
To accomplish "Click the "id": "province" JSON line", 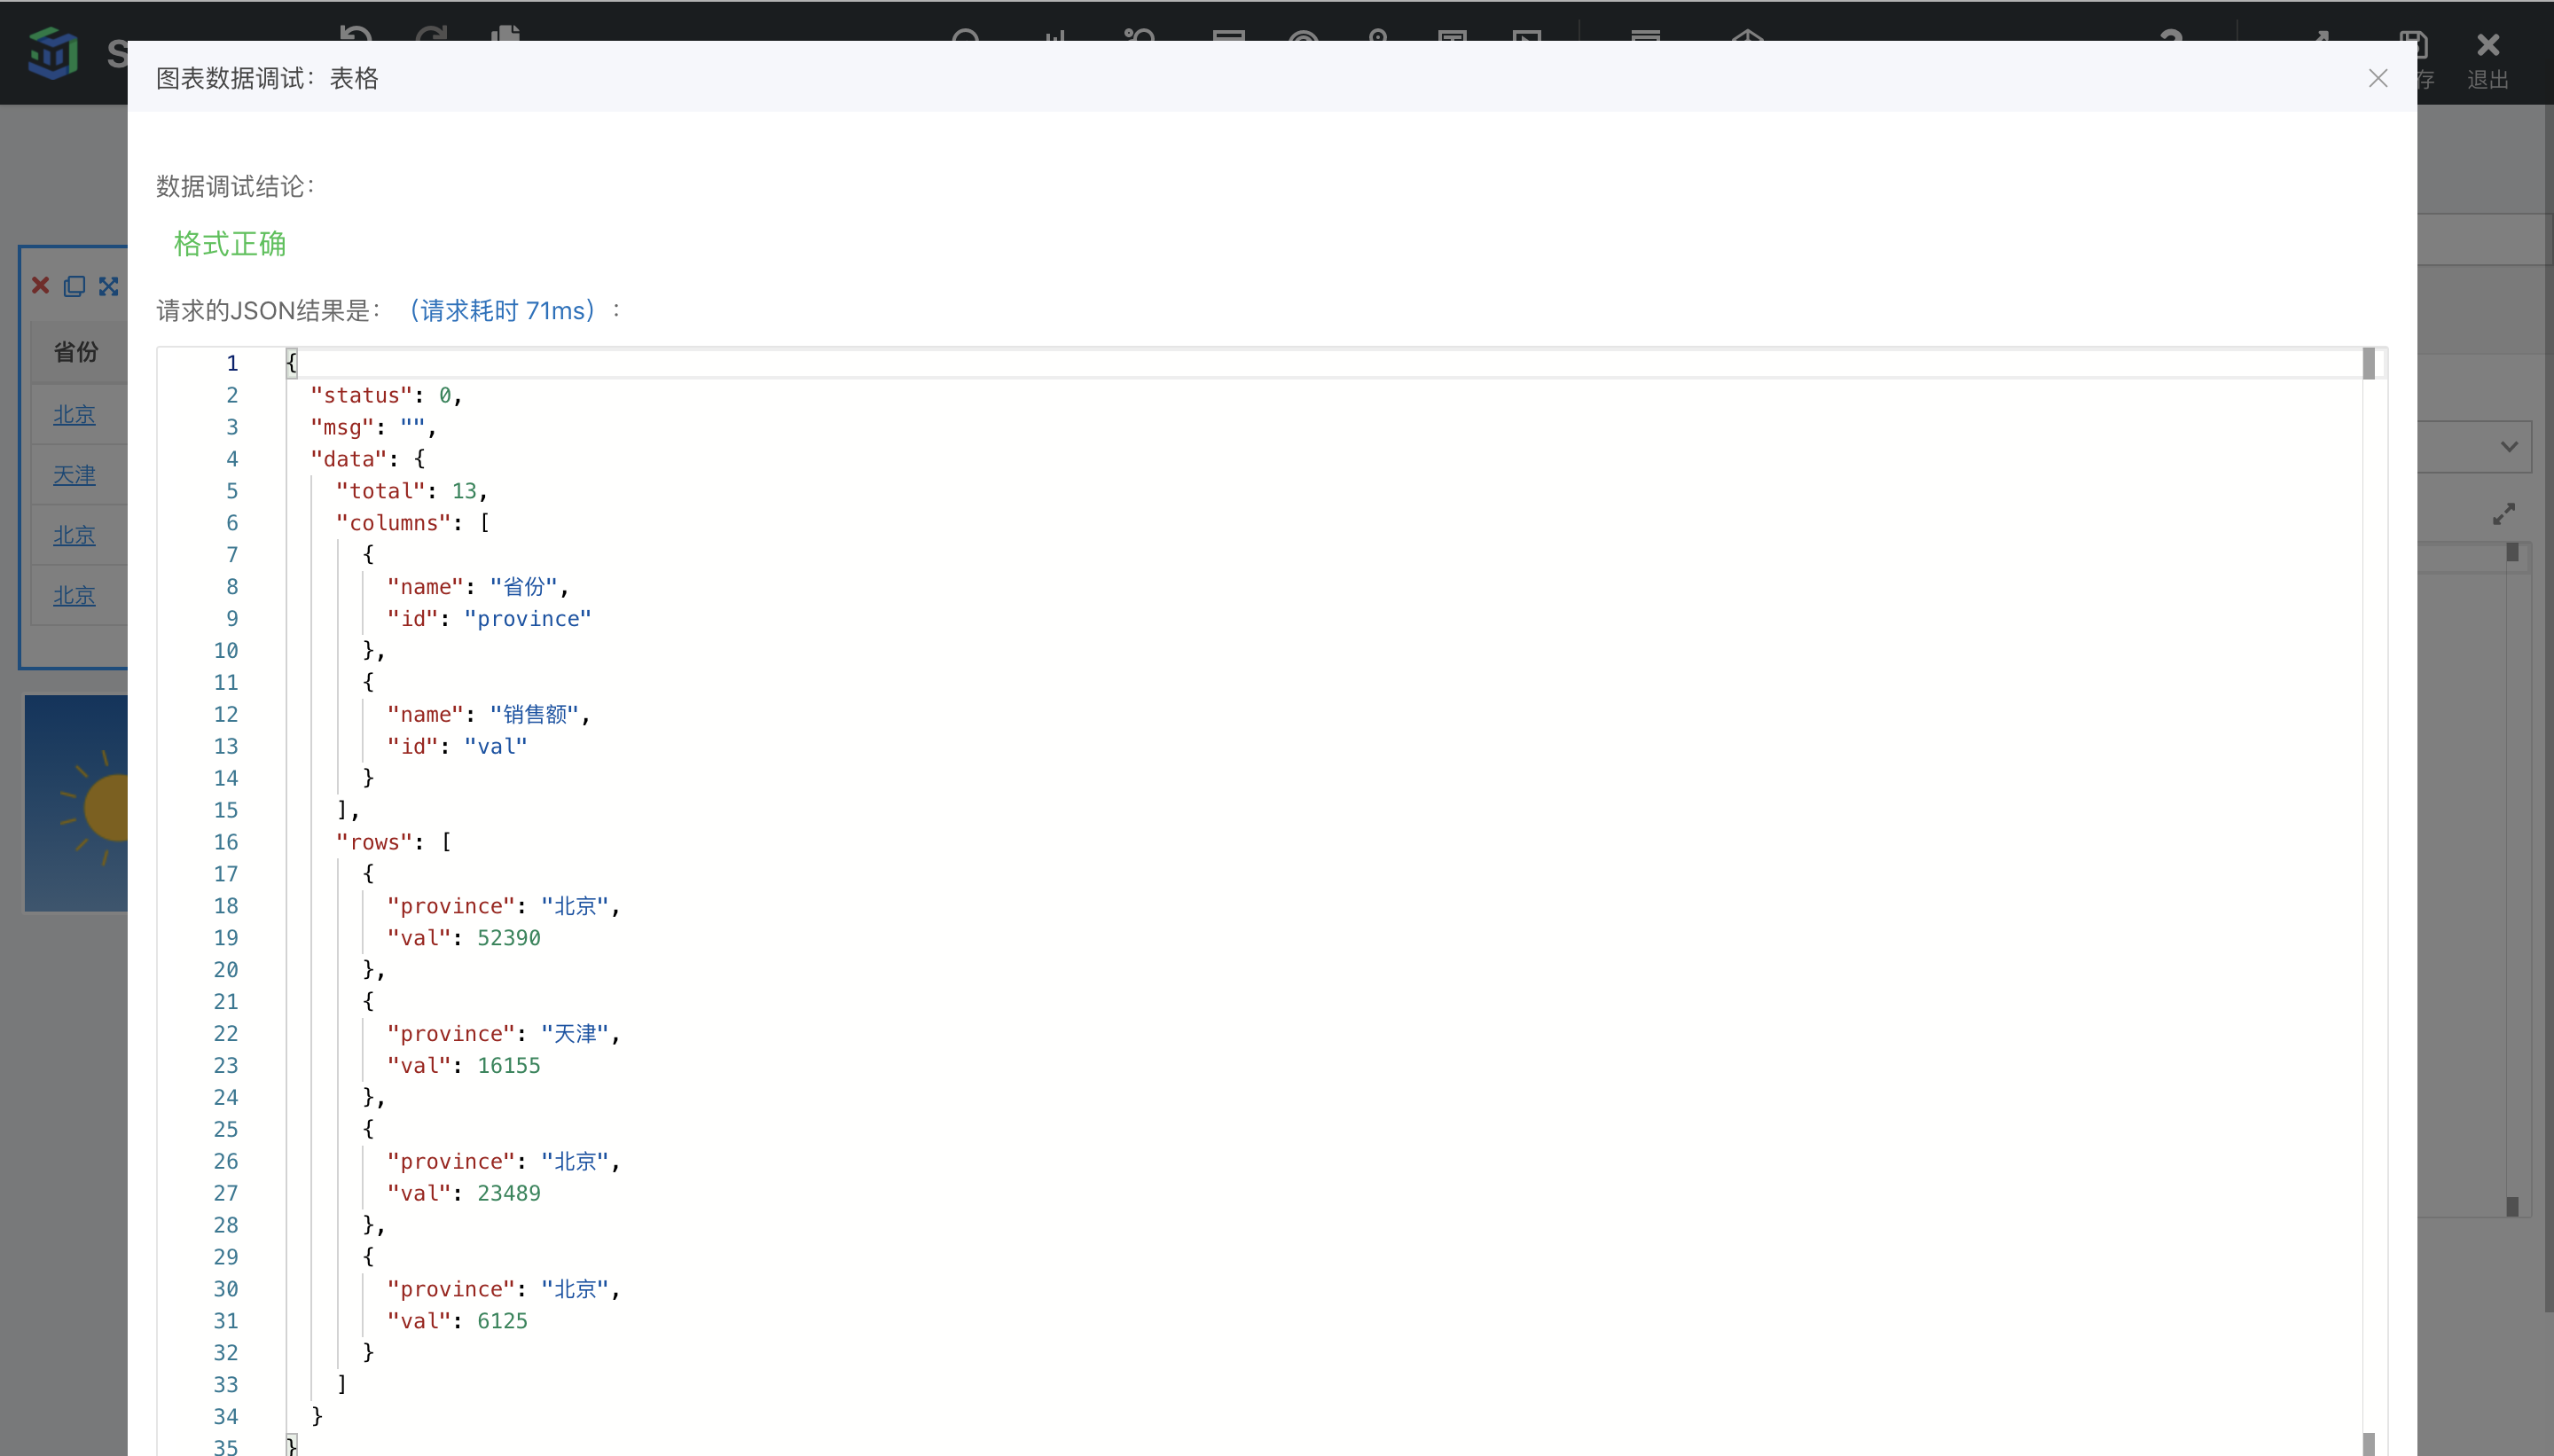I will point(489,619).
